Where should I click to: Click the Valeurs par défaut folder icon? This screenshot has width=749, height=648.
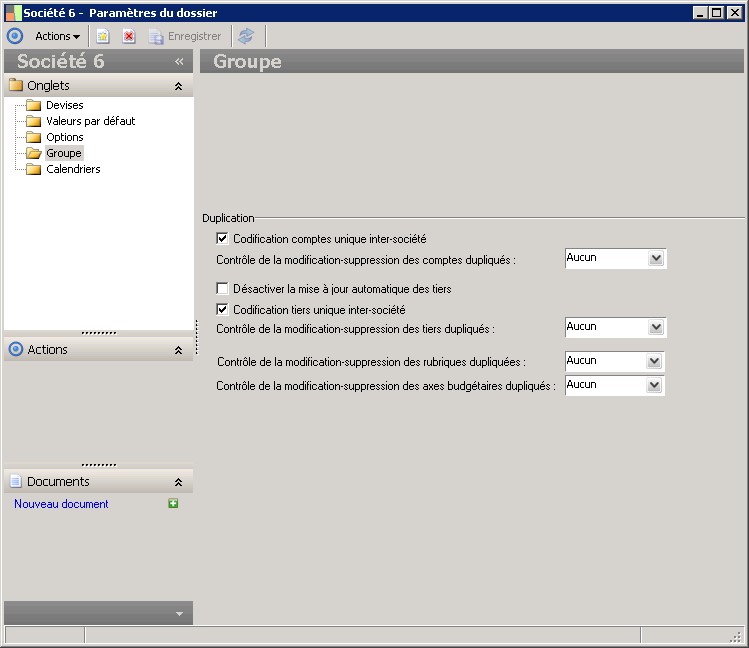click(33, 121)
